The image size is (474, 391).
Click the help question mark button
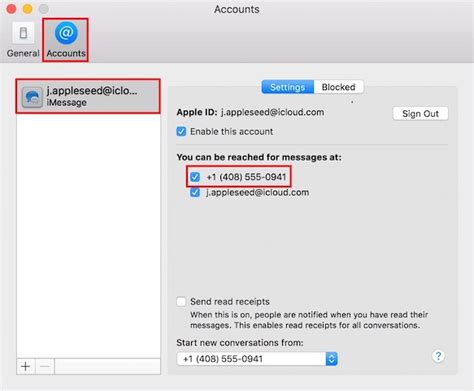pyautogui.click(x=438, y=356)
